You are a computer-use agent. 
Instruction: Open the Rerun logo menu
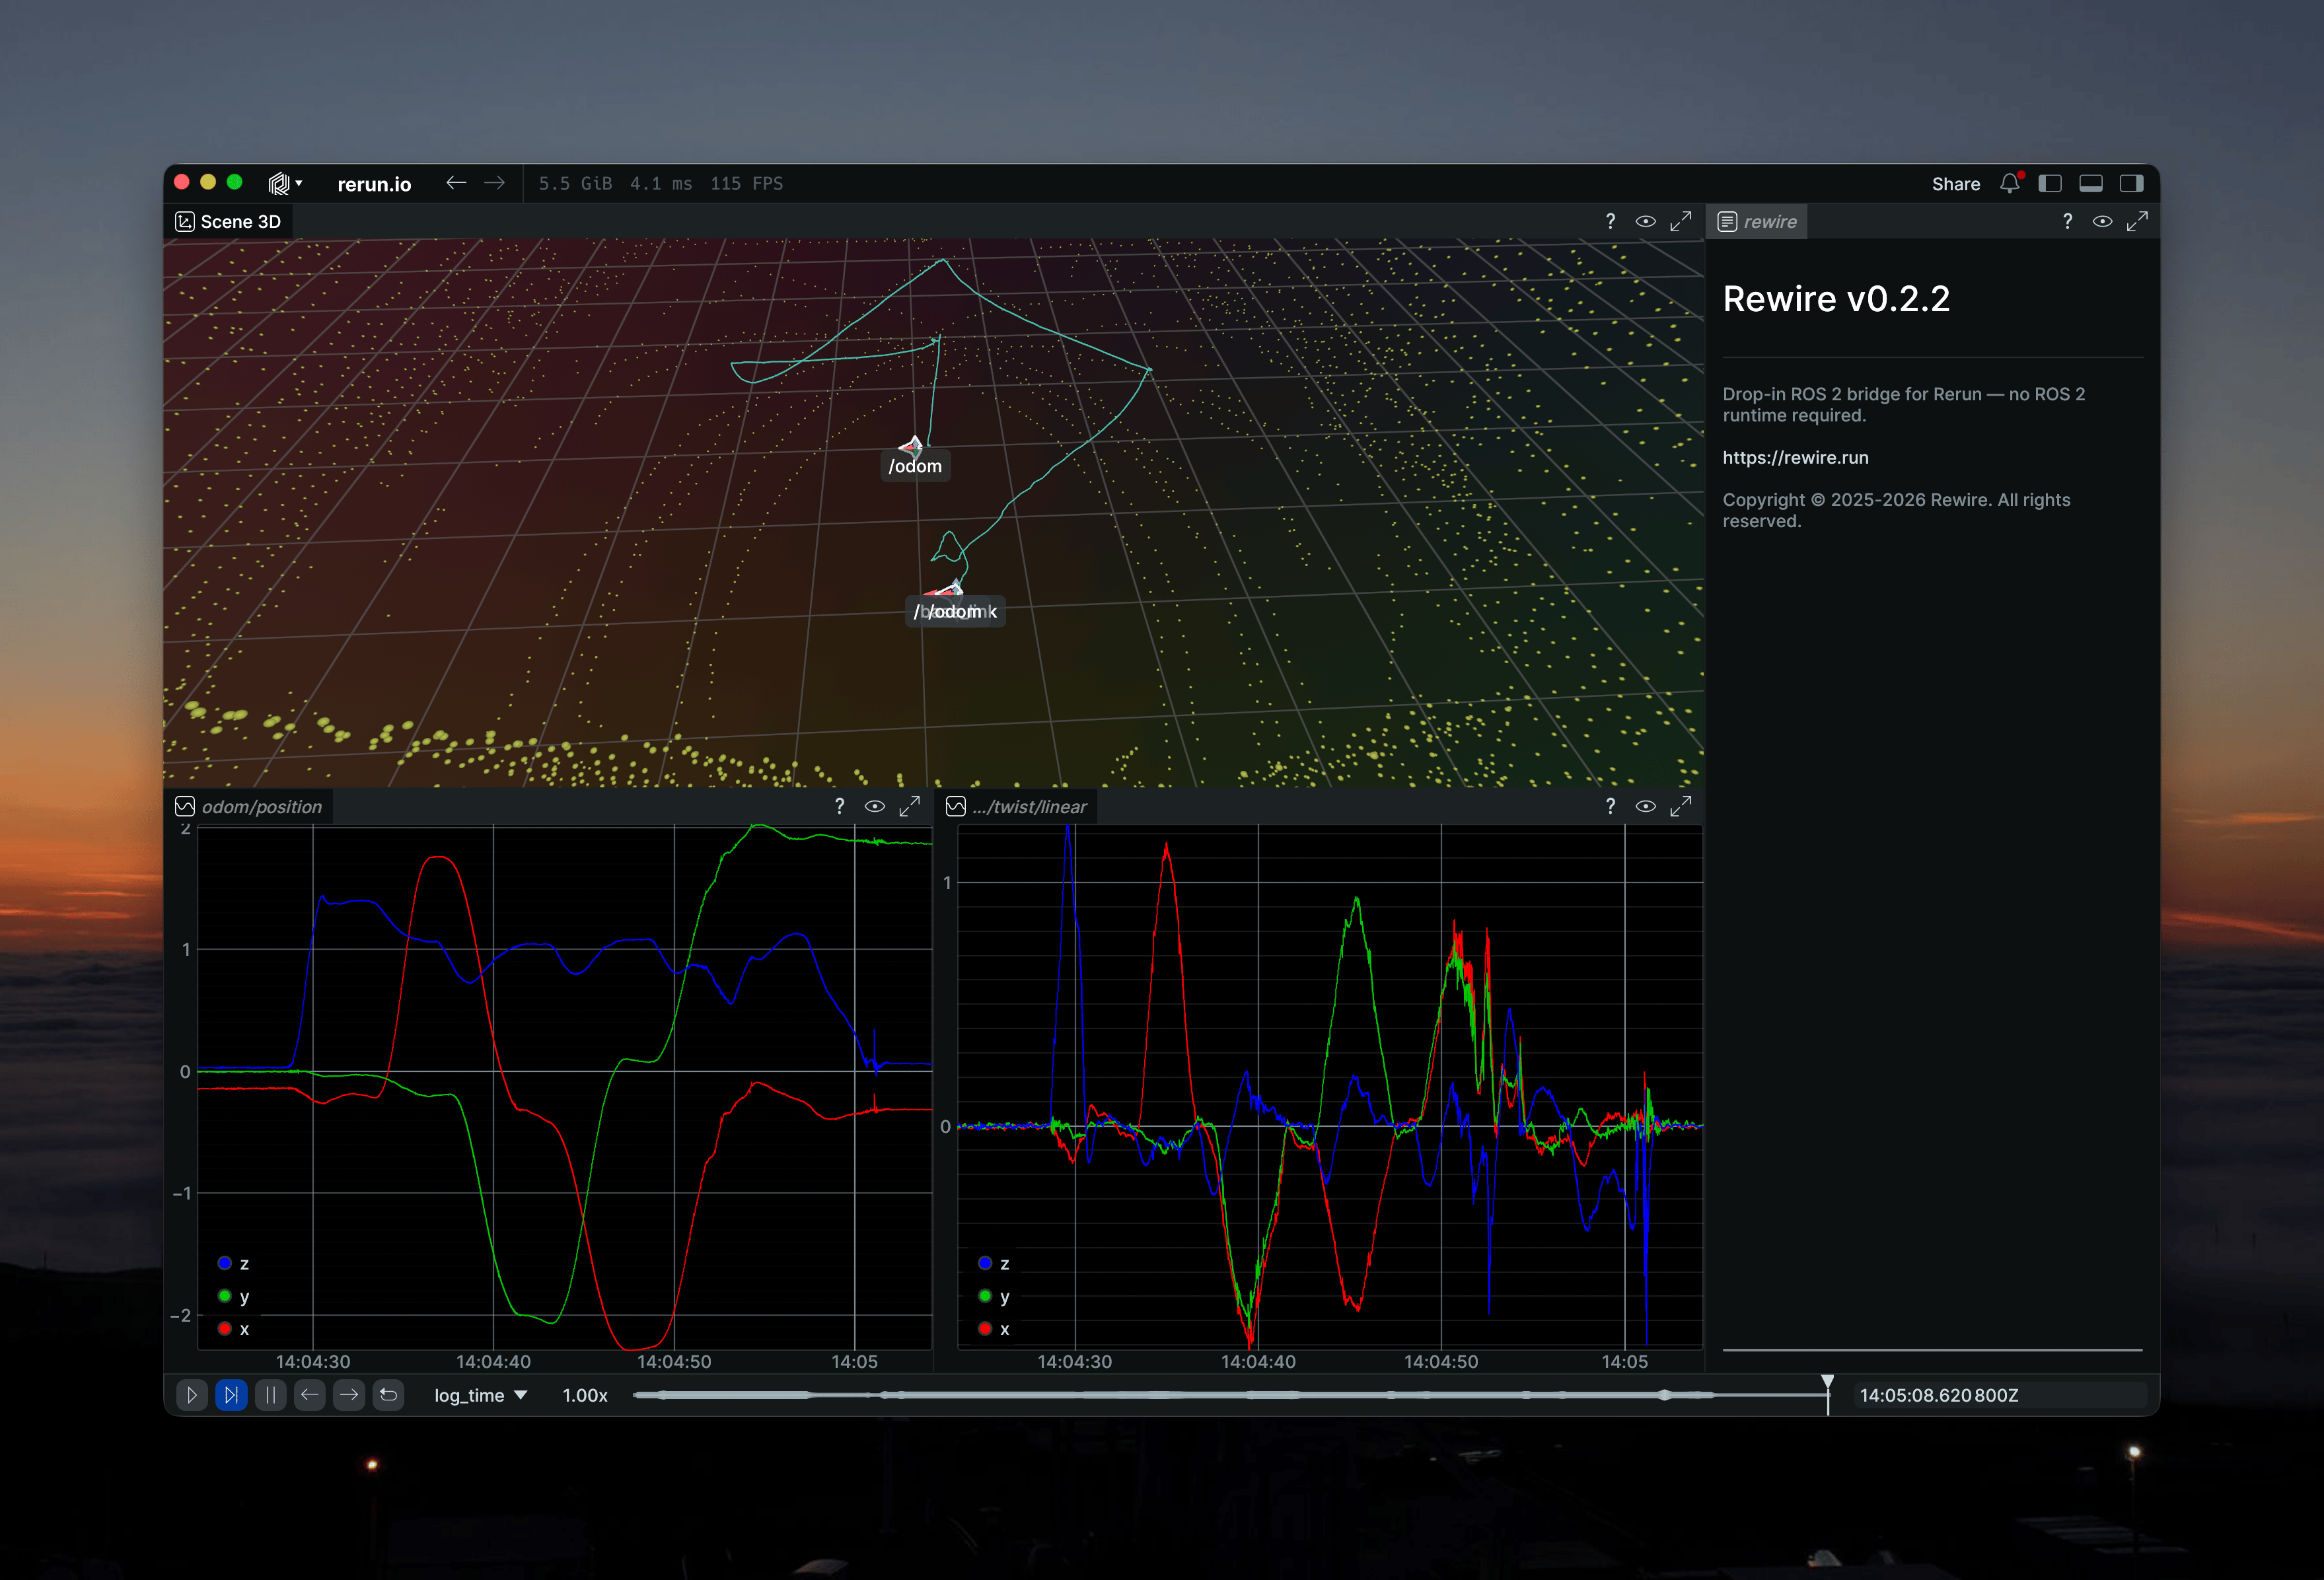[x=284, y=183]
